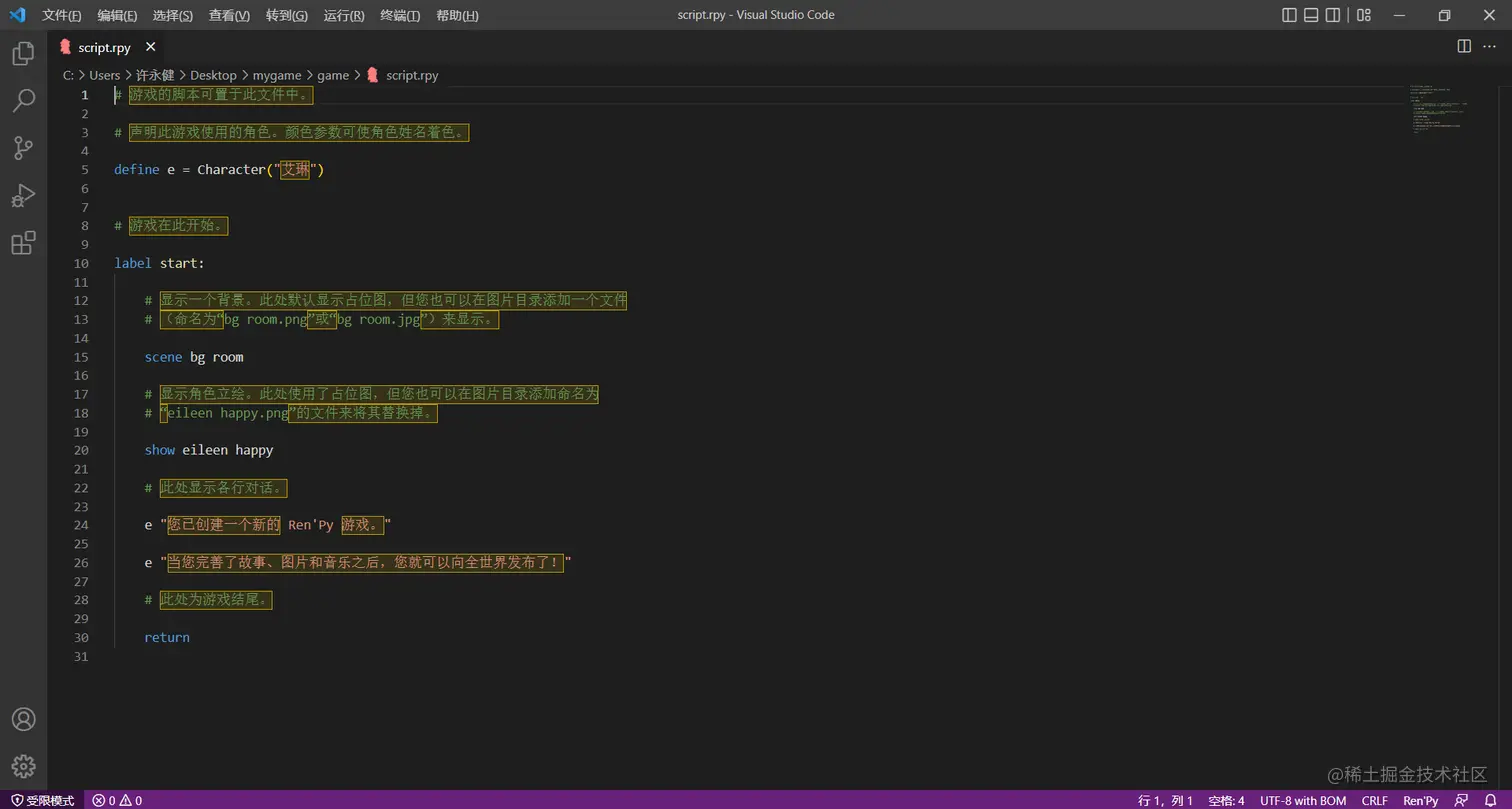Expand the Users breadcrumb segment
This screenshot has width=1512, height=809.
coord(104,75)
